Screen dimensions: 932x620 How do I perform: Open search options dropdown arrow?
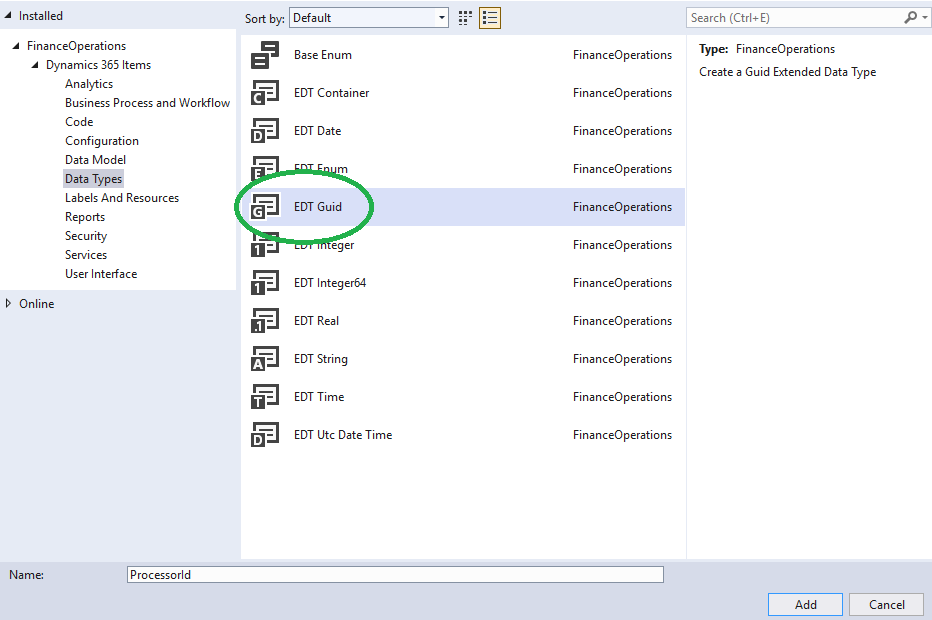click(924, 18)
